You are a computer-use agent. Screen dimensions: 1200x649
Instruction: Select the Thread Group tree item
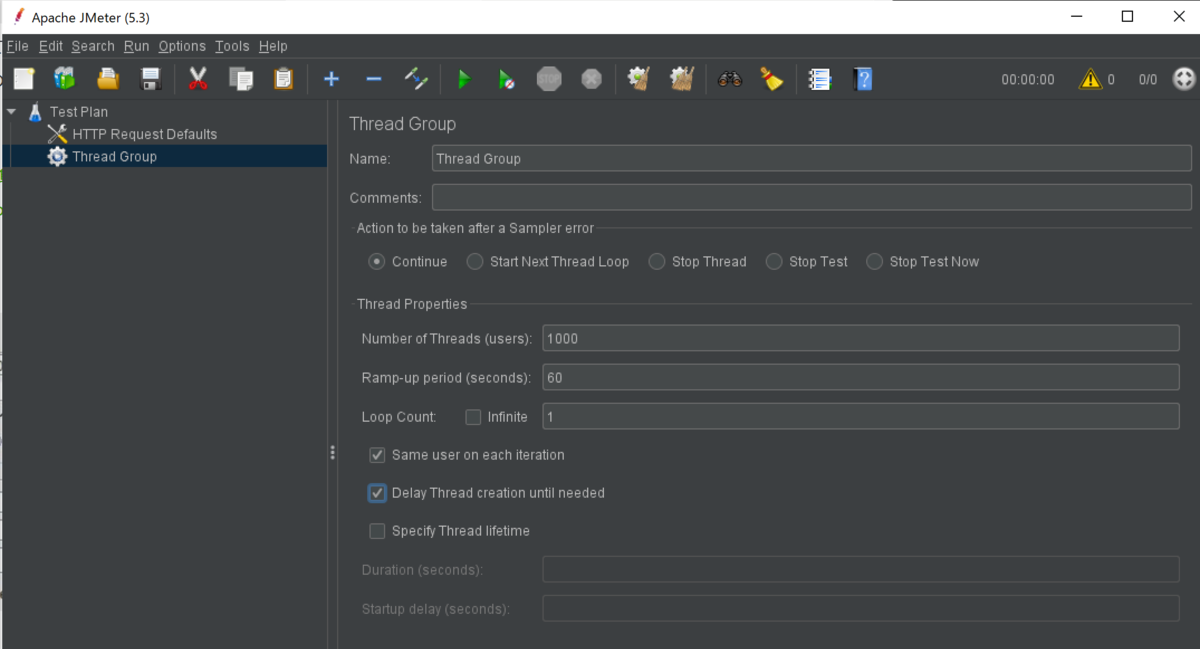(x=115, y=157)
